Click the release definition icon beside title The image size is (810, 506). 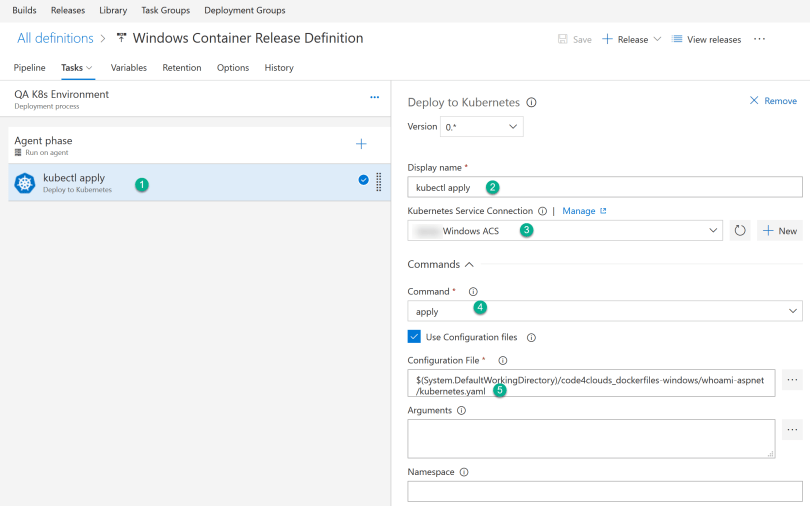(x=121, y=38)
